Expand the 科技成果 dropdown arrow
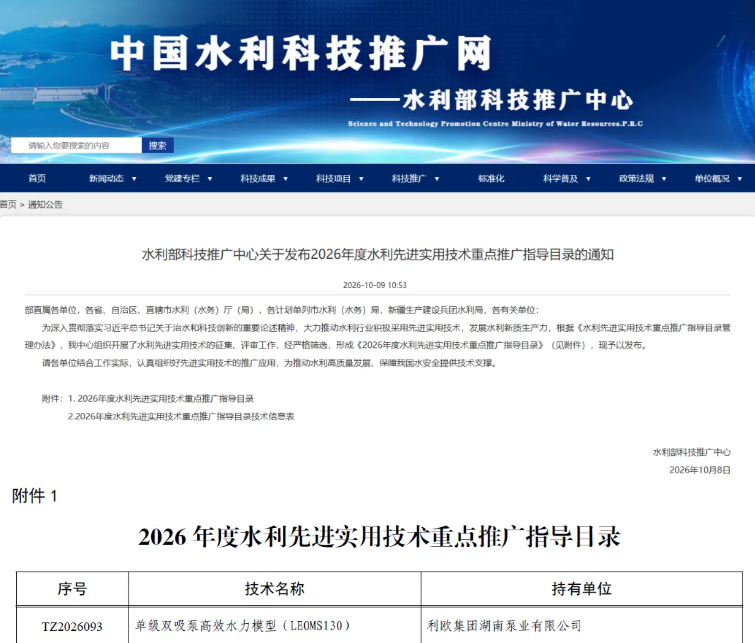 [286, 179]
